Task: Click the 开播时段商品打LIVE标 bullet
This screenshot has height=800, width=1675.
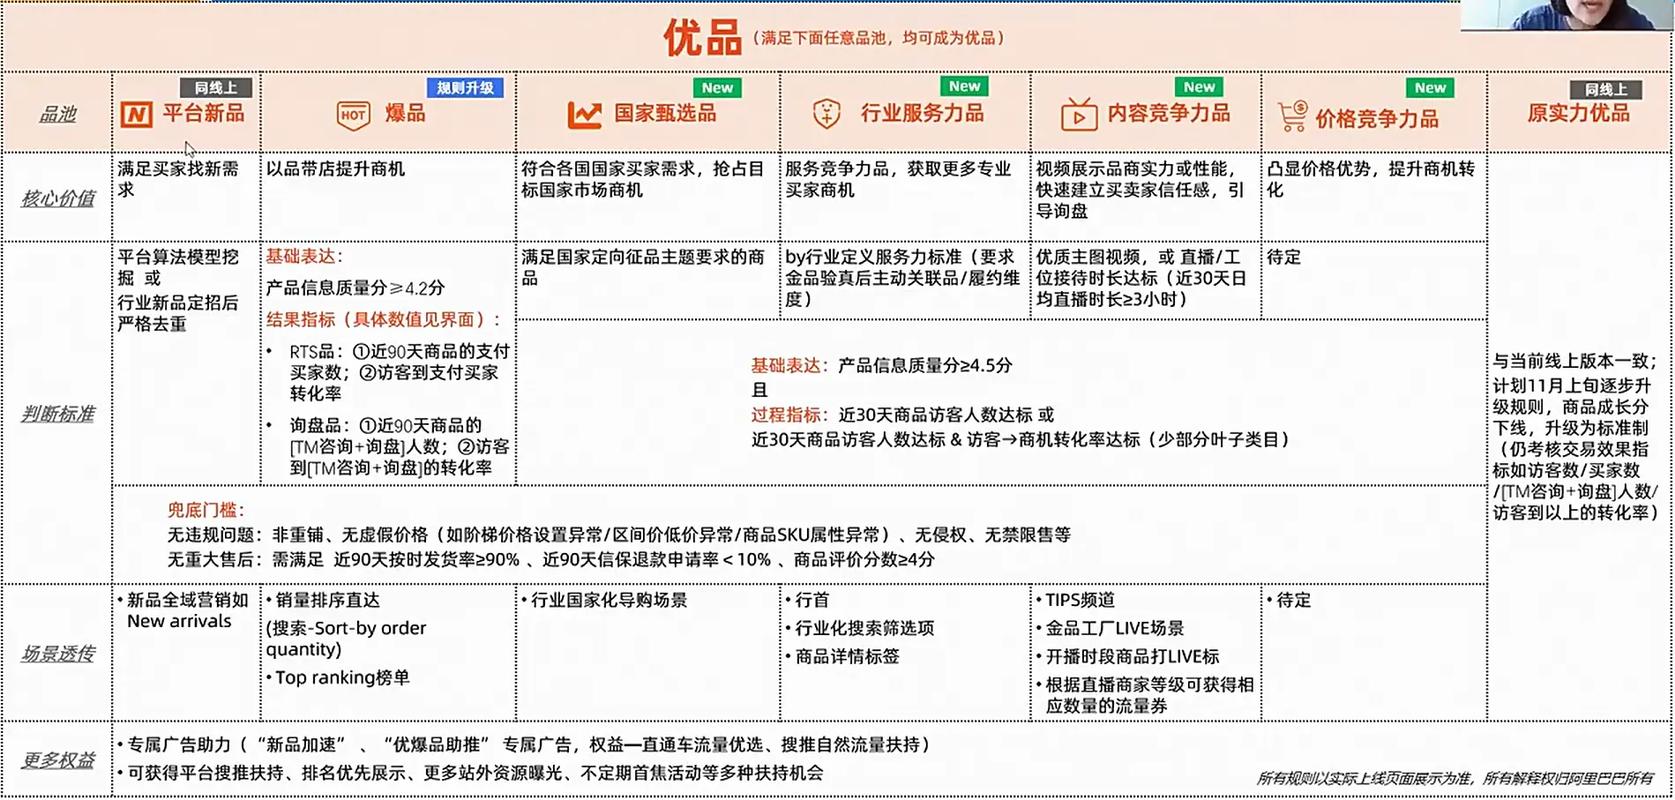Action: [1128, 656]
